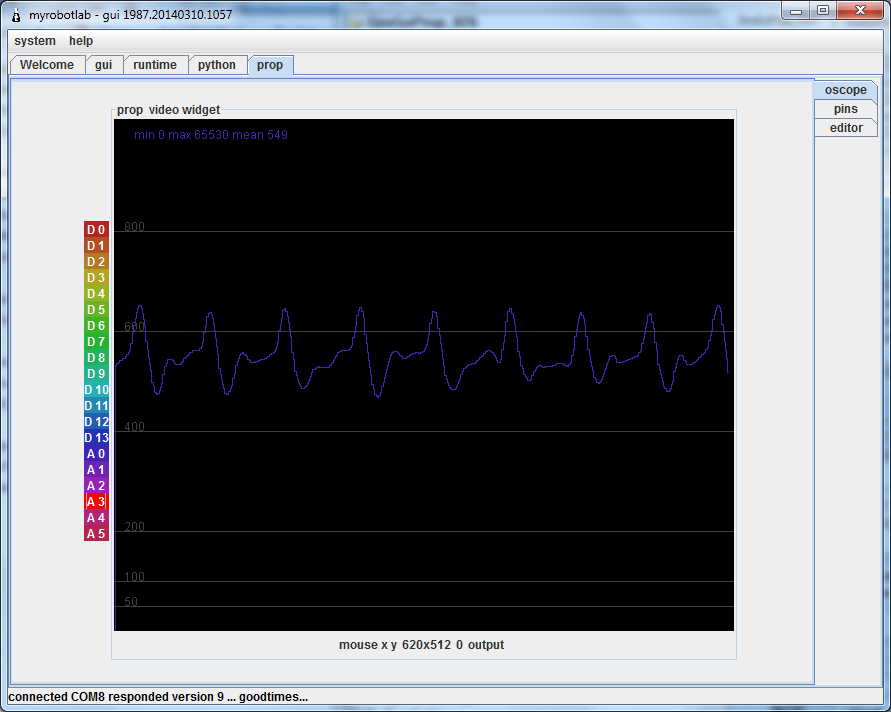Toggle trace for pin D 6
Viewport: 891px width, 712px height.
click(x=96, y=326)
